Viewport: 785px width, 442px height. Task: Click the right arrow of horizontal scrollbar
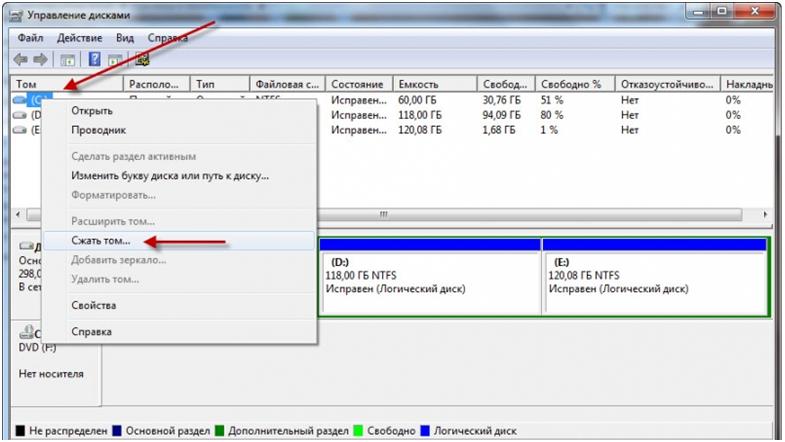tap(765, 215)
